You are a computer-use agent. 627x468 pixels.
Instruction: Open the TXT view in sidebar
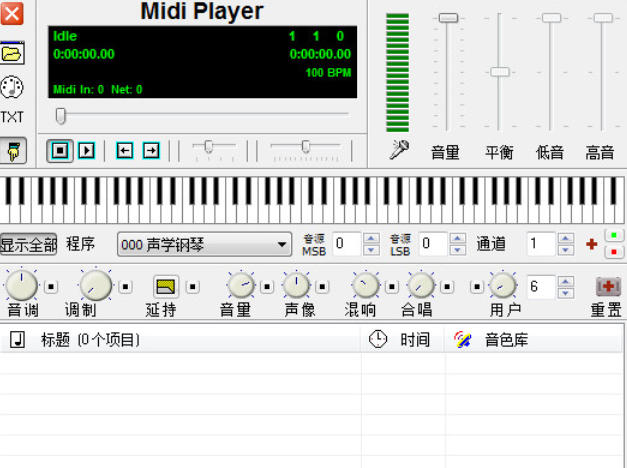[12, 117]
